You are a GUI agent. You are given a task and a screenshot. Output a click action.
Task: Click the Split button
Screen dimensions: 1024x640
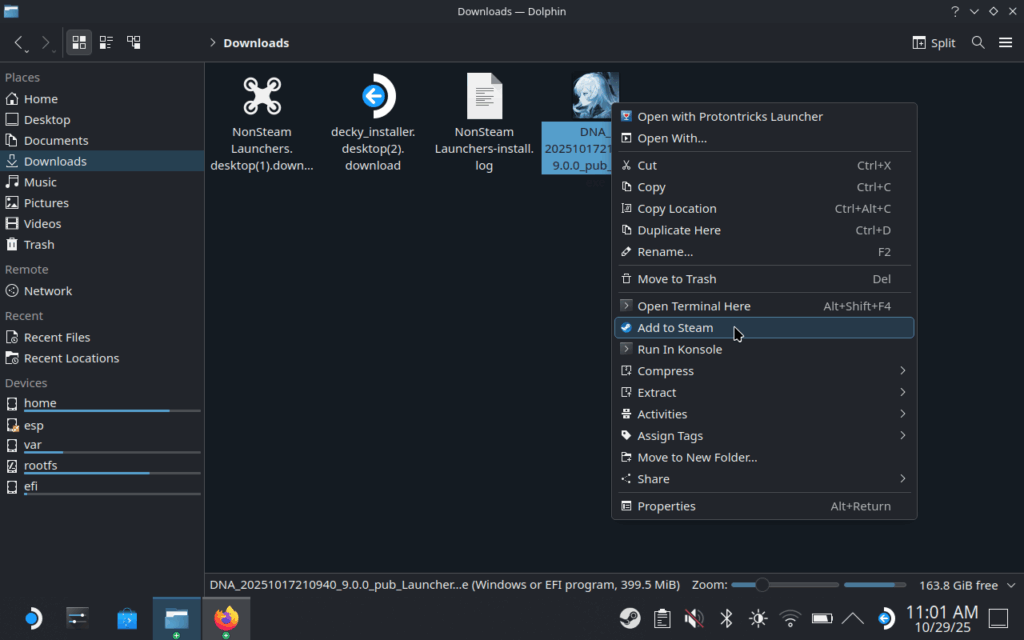[933, 43]
